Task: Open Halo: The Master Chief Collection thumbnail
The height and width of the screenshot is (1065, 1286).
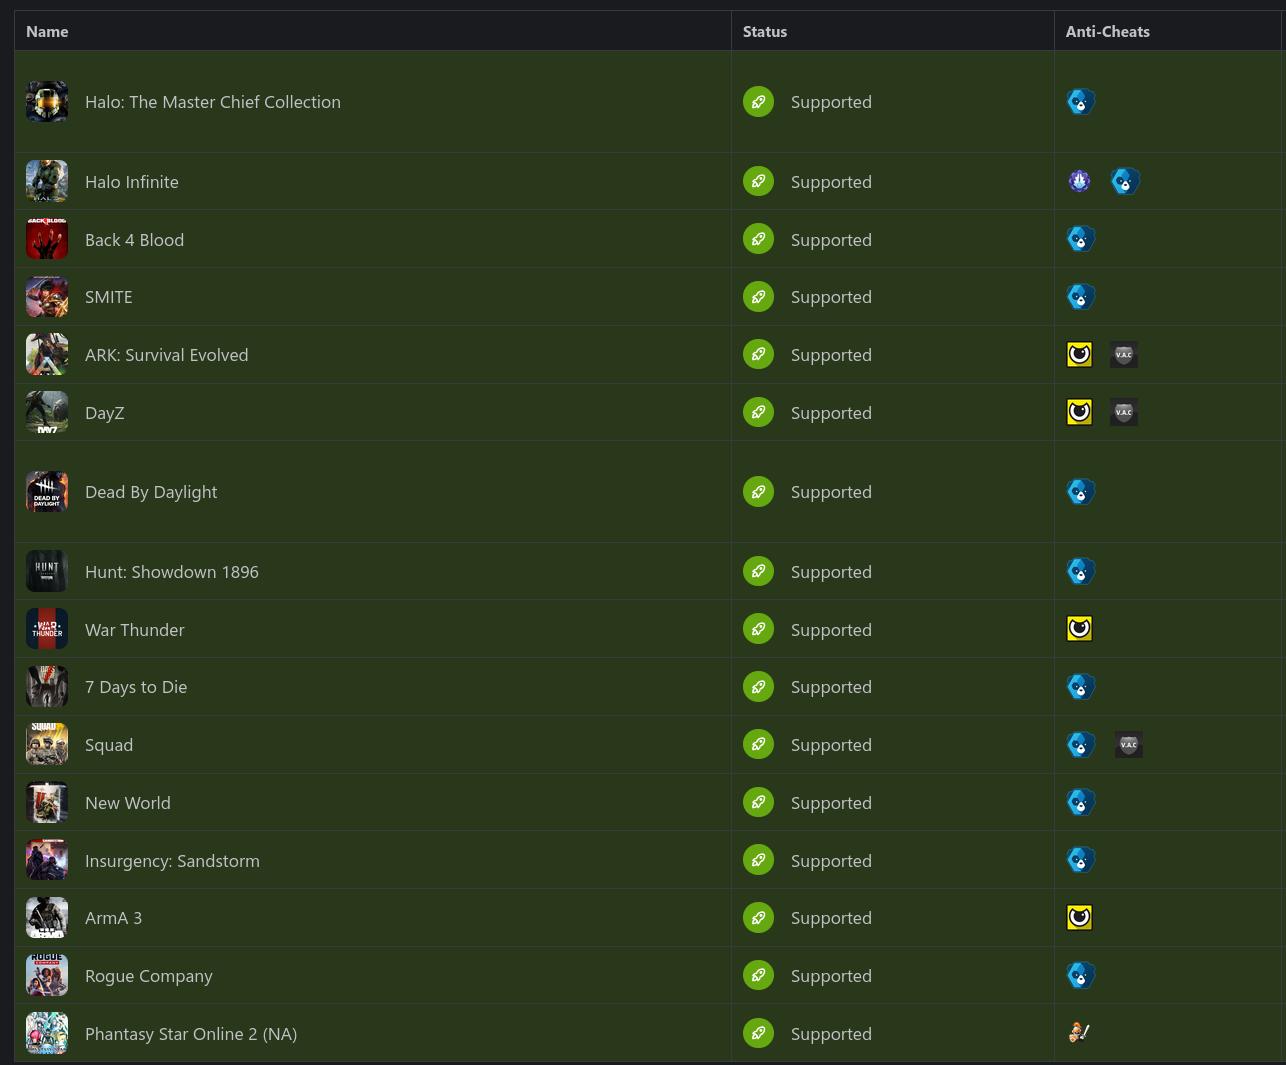Action: coord(47,102)
